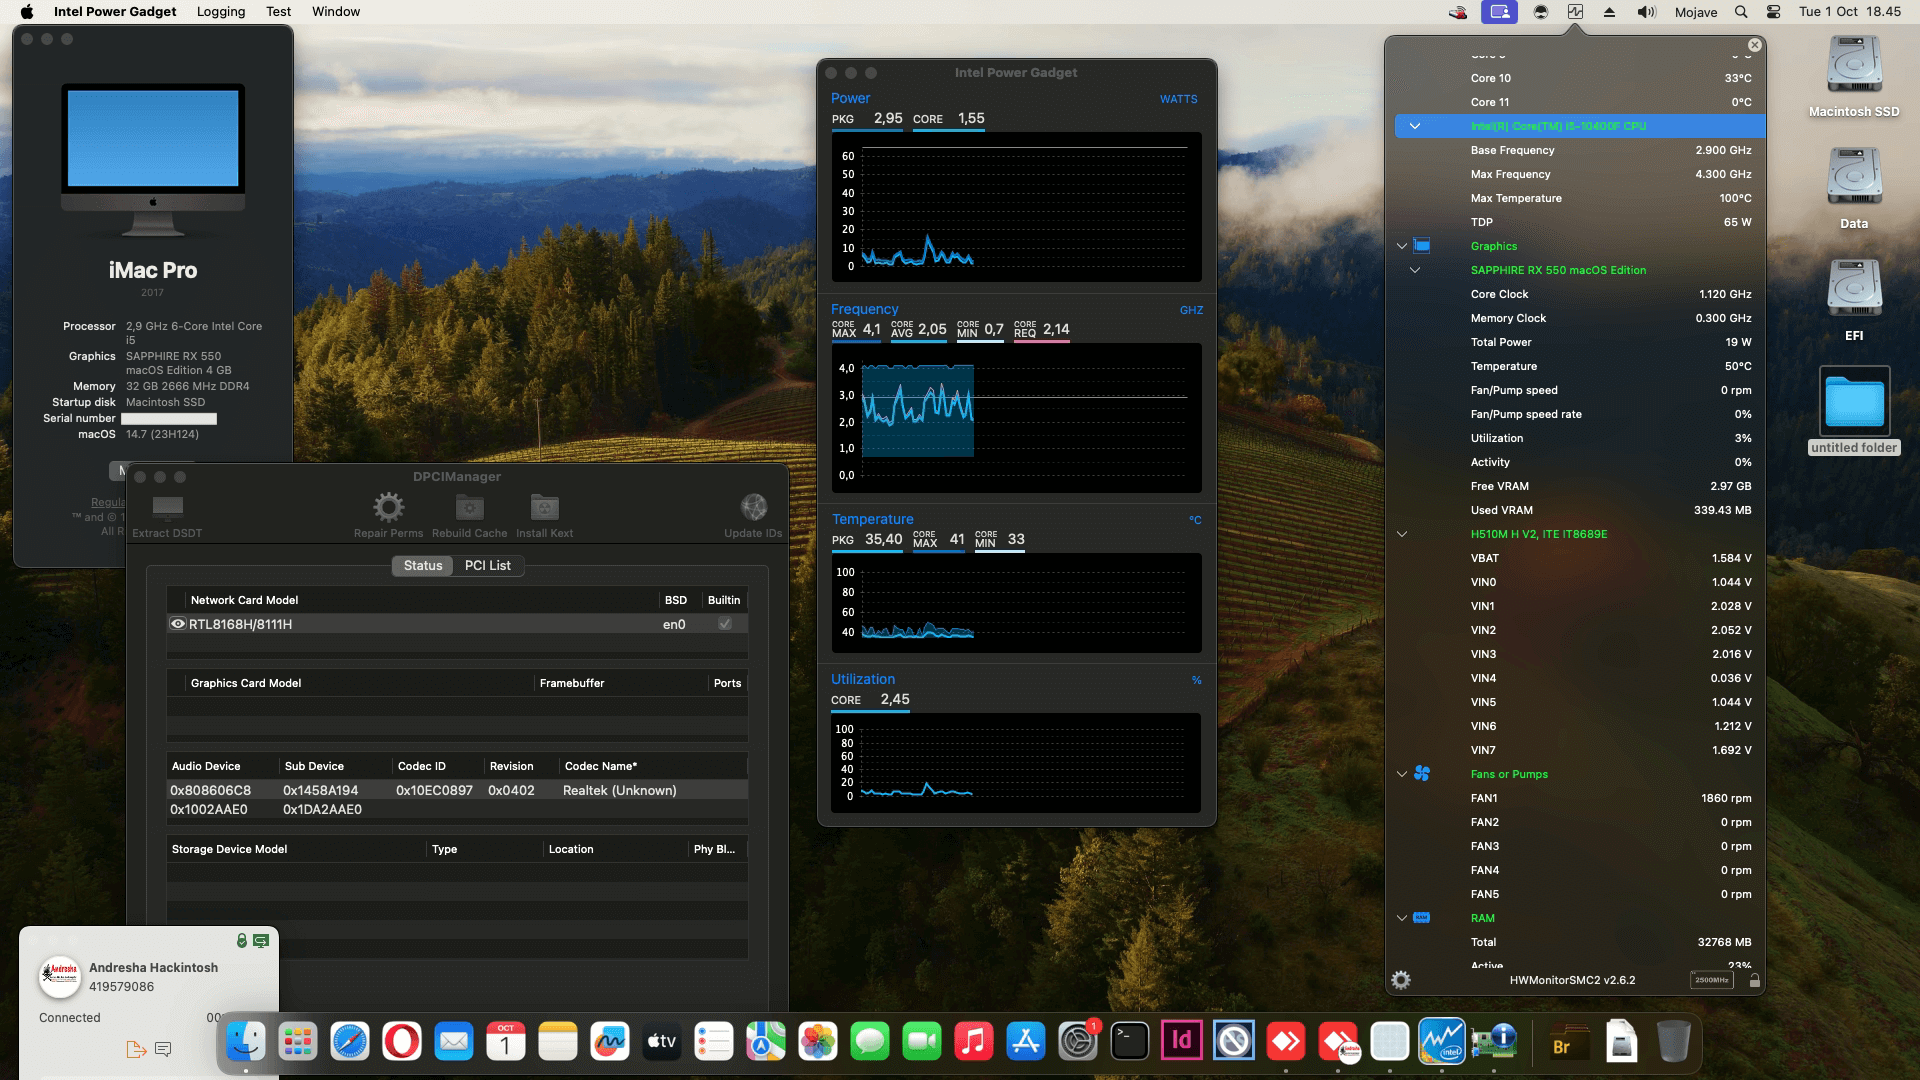Open HWMonitorSMC2 settings gear
1920x1080 pixels.
[x=1401, y=980]
